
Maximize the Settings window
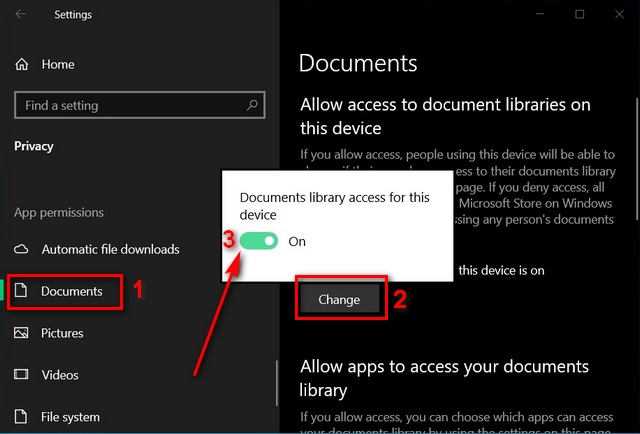point(580,14)
